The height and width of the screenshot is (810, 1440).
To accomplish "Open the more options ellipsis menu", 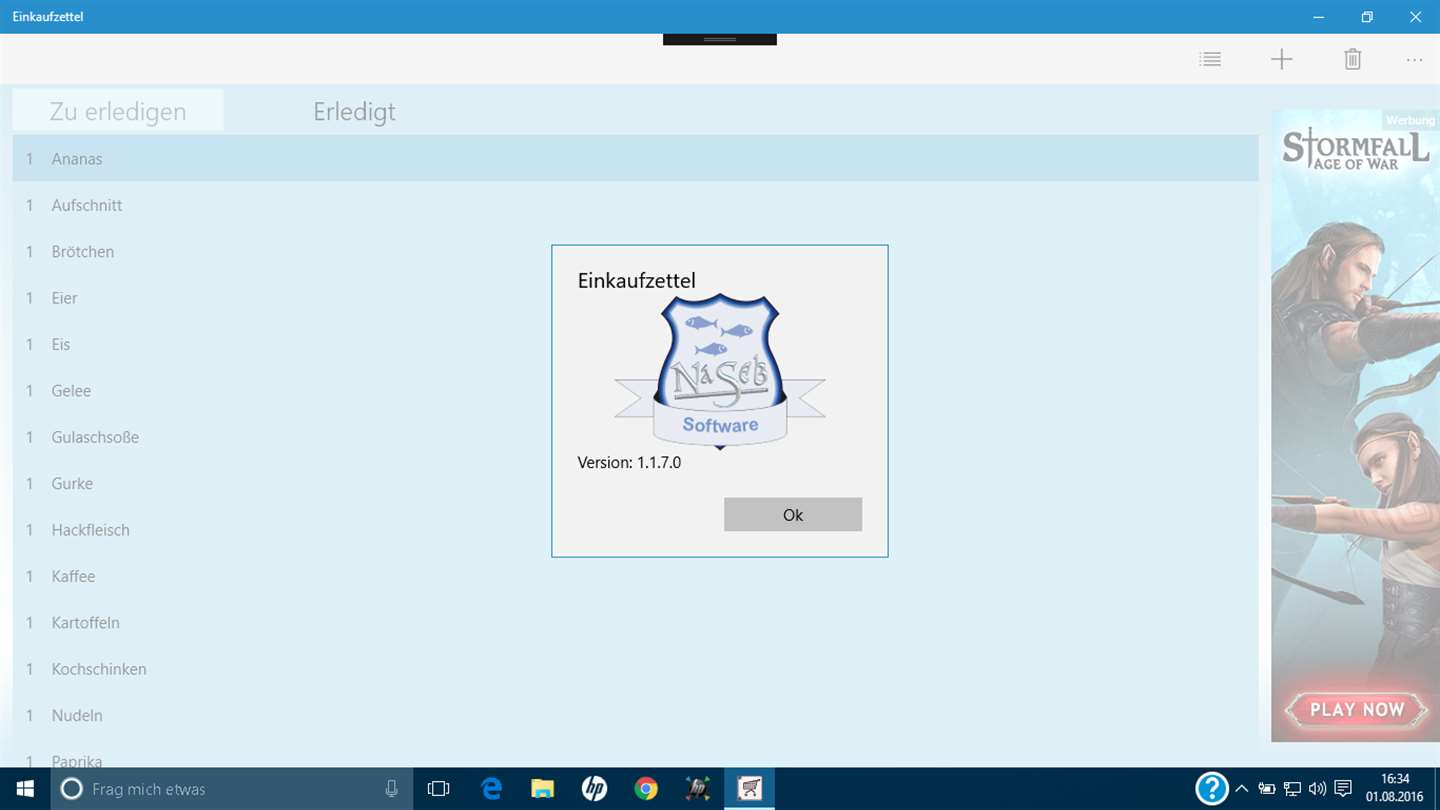I will (x=1414, y=60).
